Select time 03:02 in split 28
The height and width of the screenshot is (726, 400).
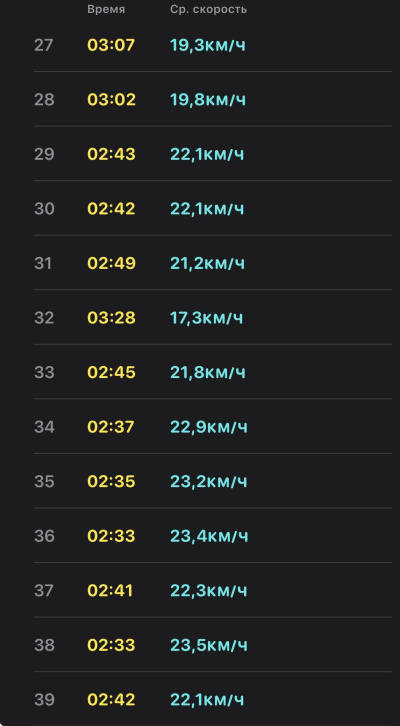112,100
